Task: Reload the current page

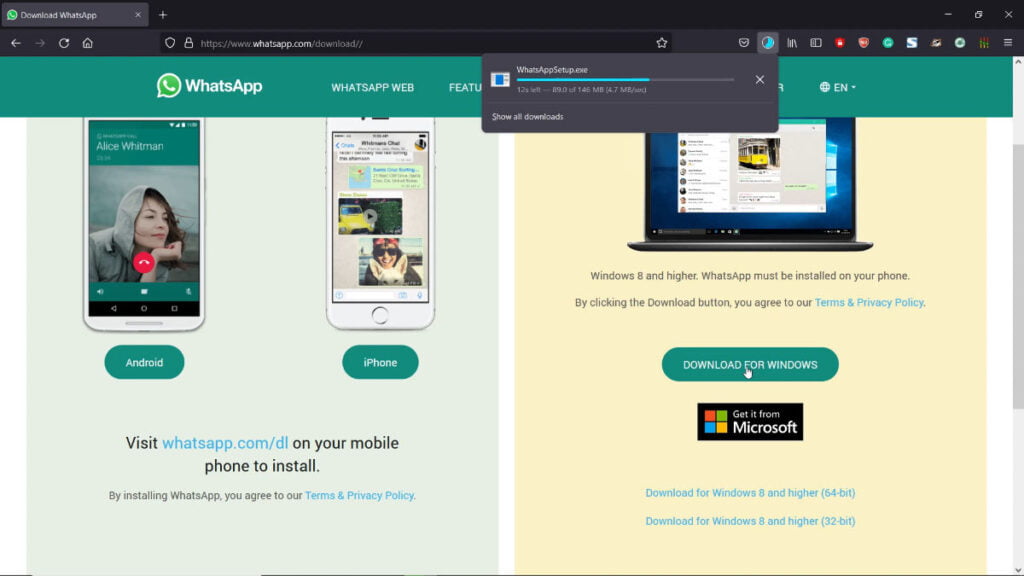Action: (64, 42)
